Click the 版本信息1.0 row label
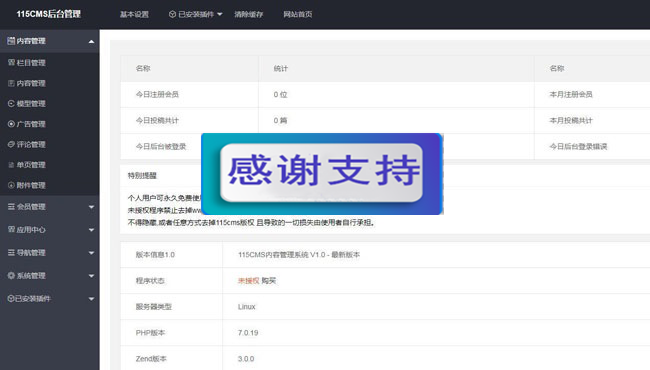 point(155,255)
